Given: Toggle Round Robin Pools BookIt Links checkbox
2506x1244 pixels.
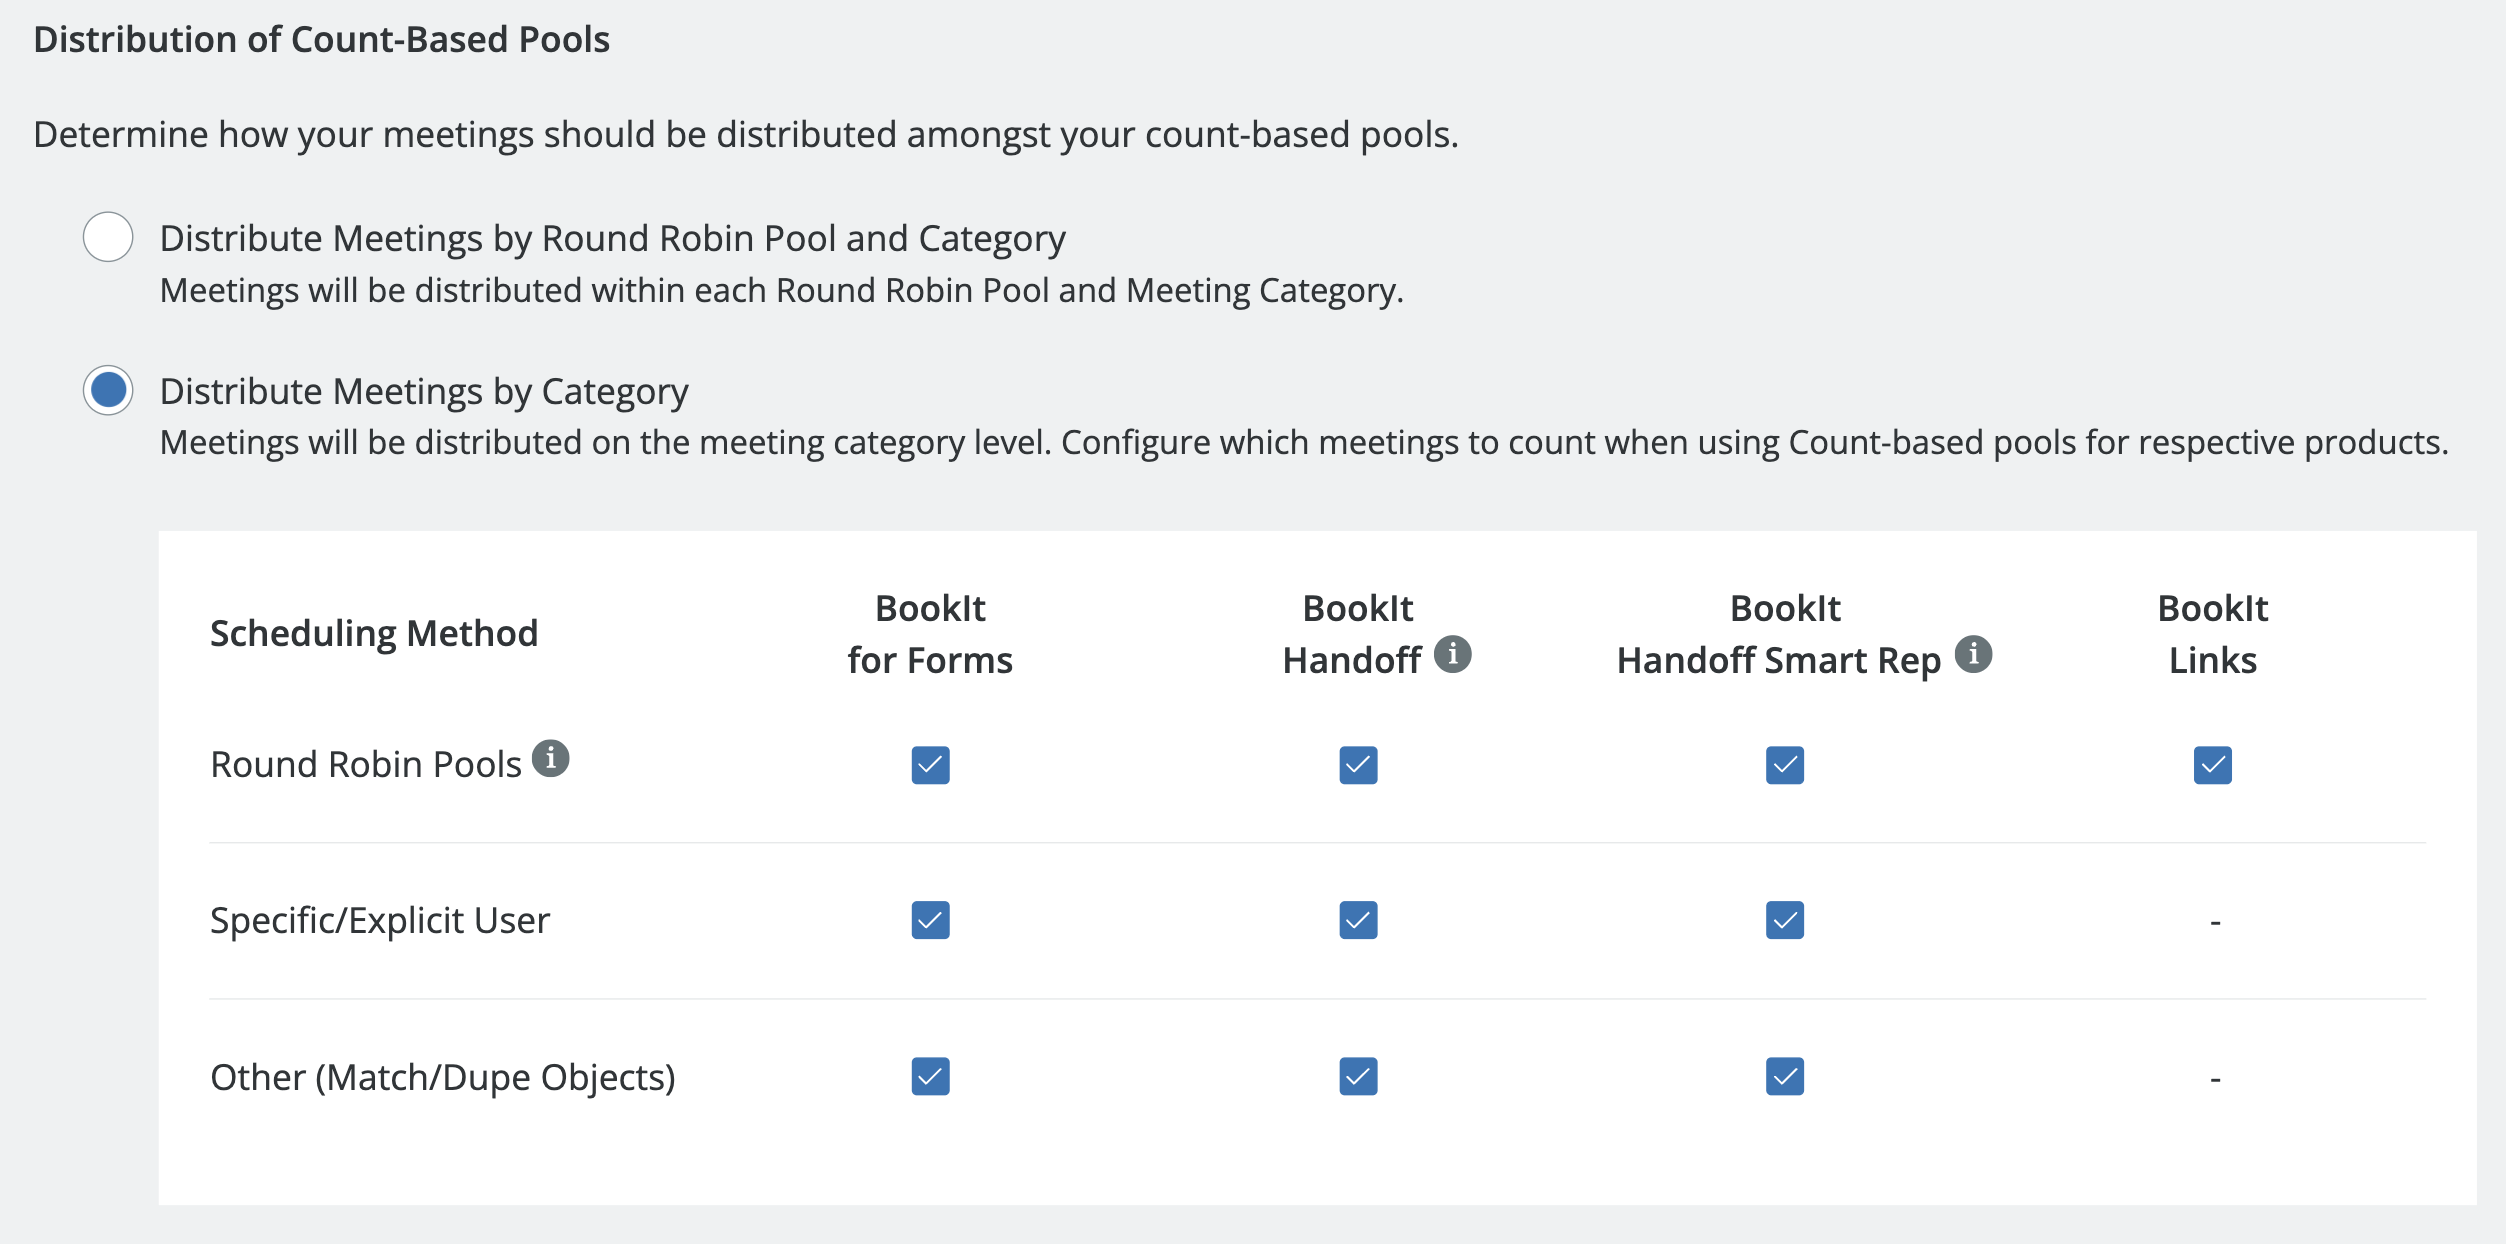Looking at the screenshot, I should click(2212, 765).
